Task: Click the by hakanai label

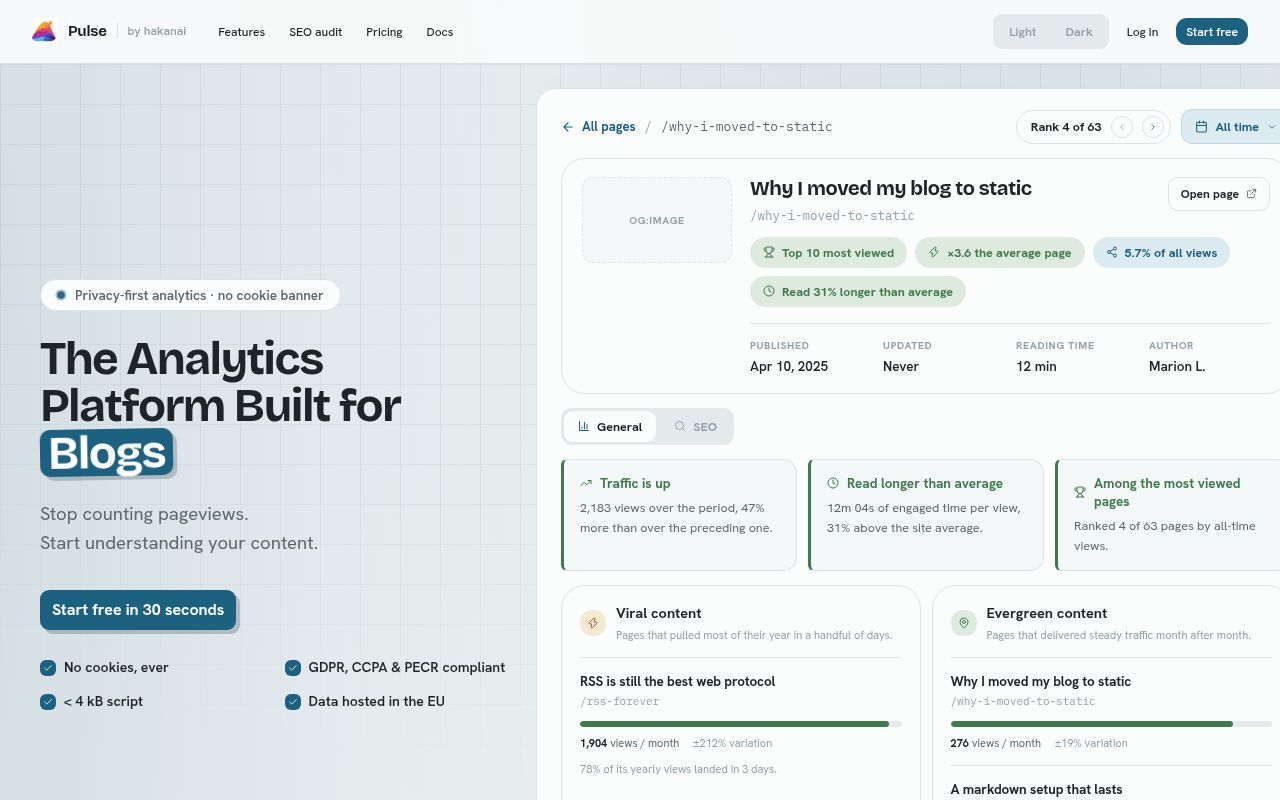Action: (157, 31)
